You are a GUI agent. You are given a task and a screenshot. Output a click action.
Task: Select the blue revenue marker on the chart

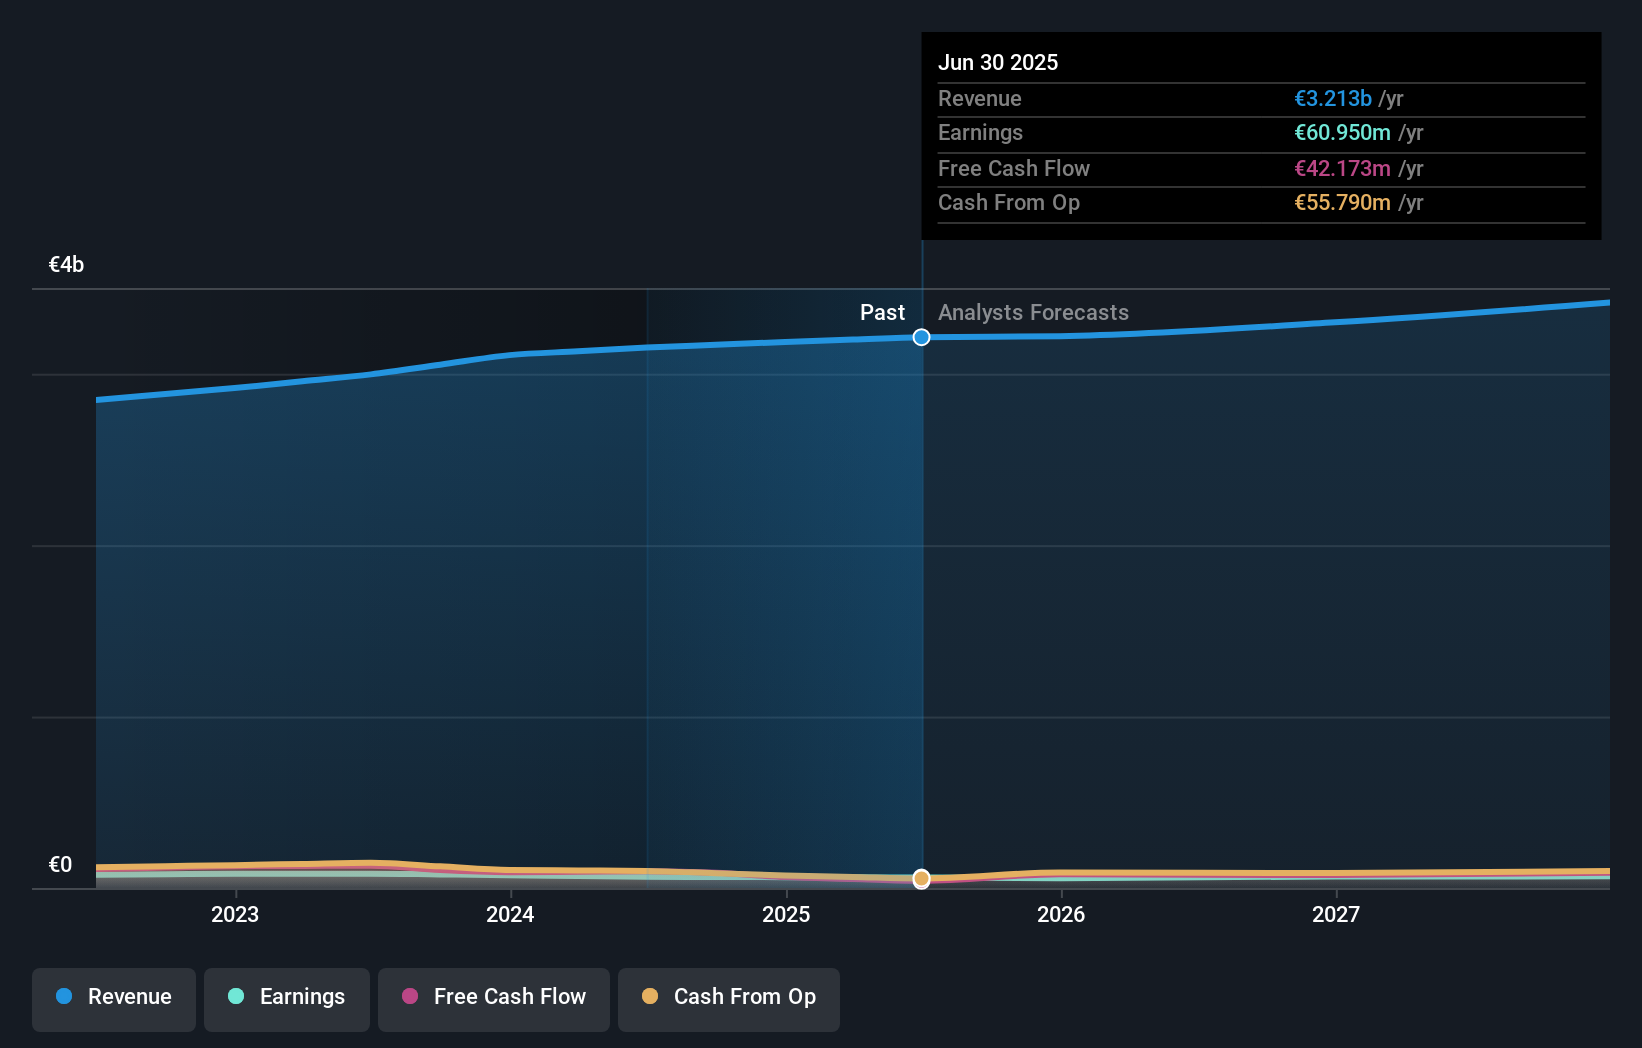(x=921, y=337)
